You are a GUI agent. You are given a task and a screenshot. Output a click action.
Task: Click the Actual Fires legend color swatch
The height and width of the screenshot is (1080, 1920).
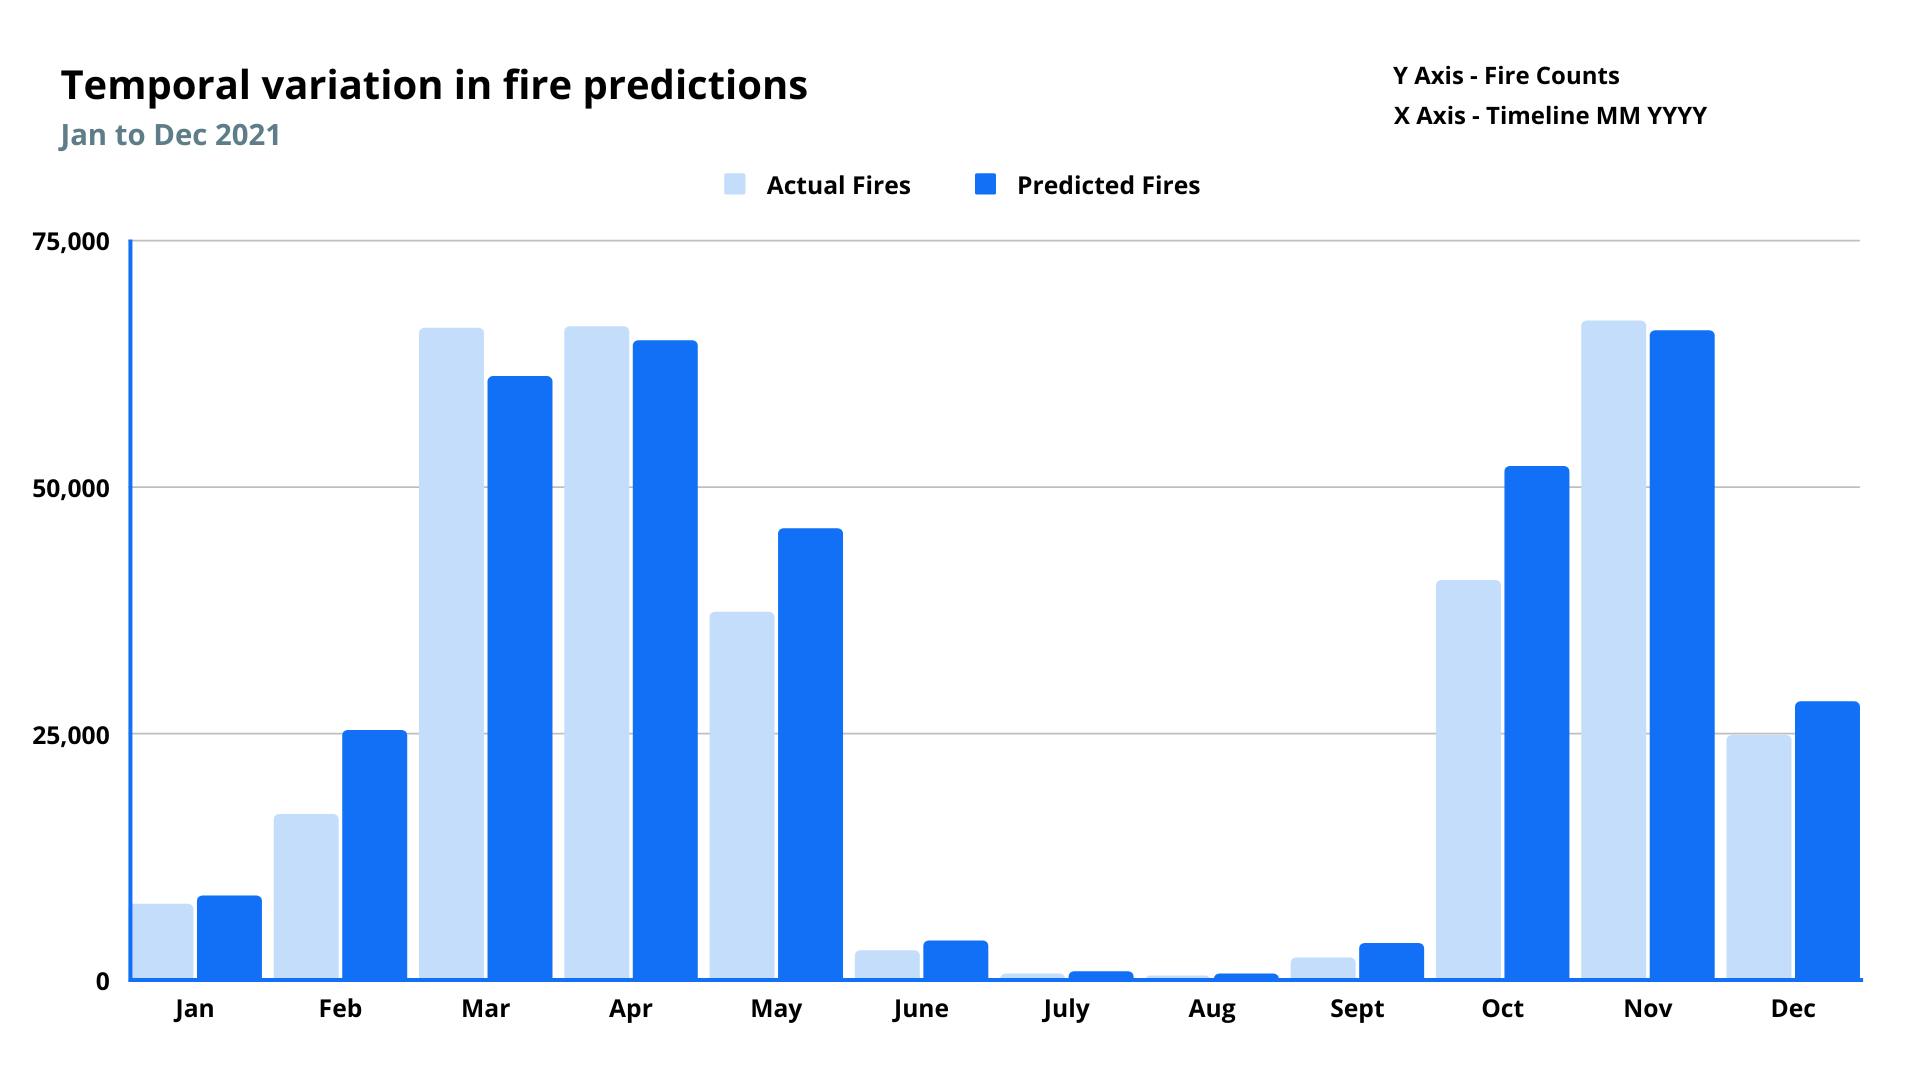click(735, 184)
